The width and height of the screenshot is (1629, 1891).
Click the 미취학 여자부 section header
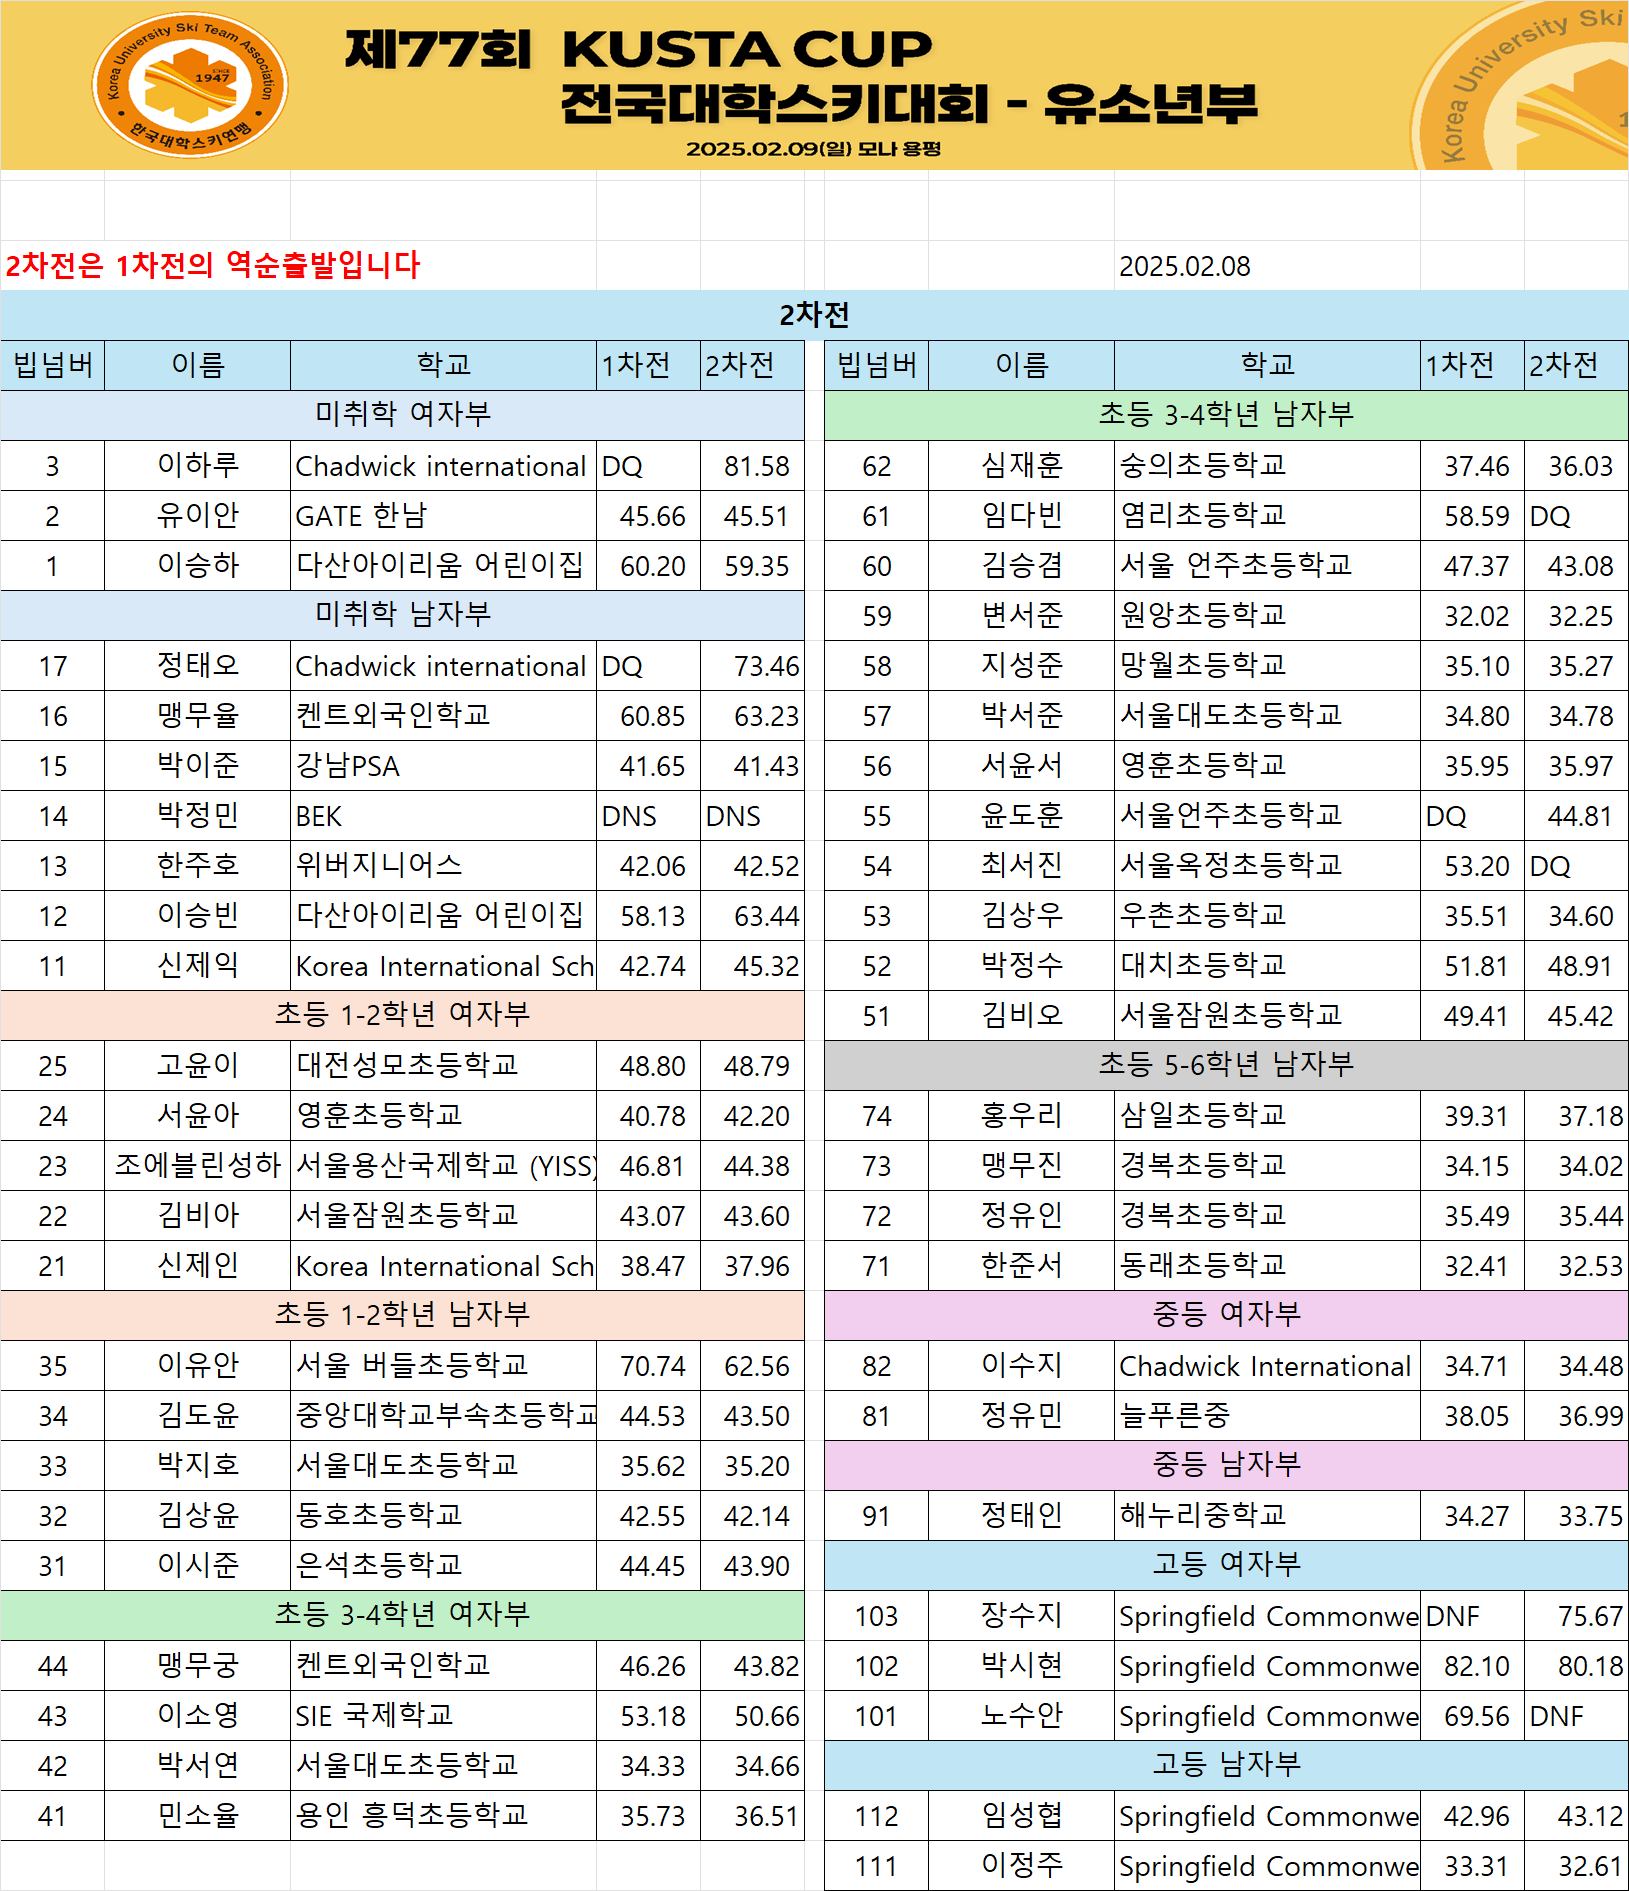coord(402,415)
